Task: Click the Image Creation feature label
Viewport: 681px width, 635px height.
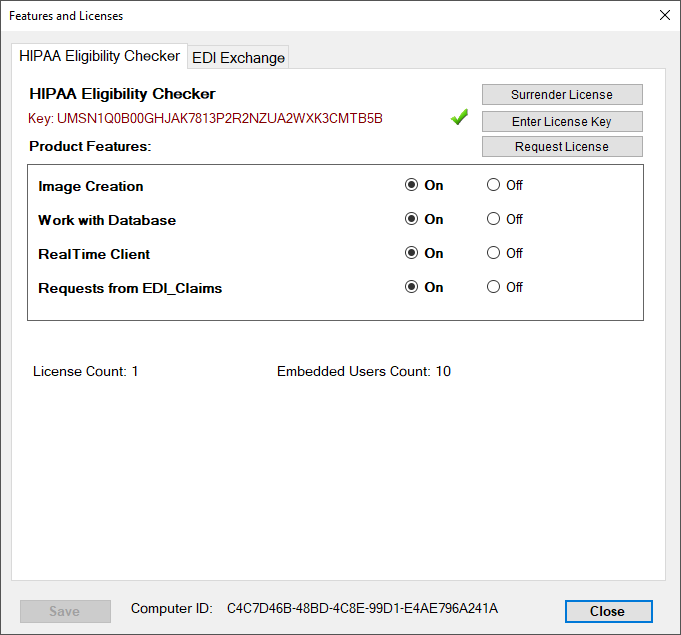Action: point(91,186)
